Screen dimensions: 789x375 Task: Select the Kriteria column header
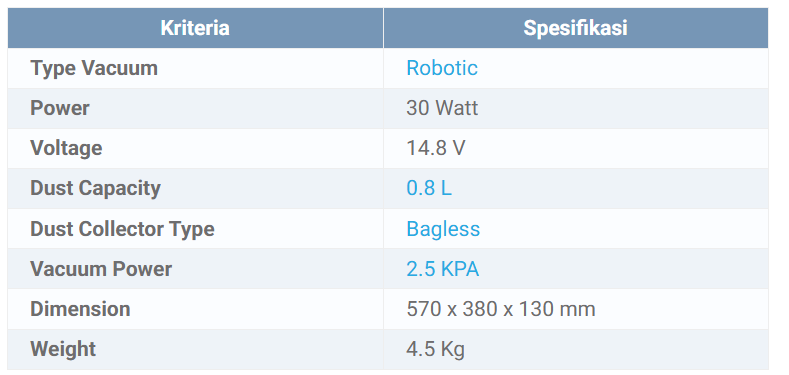[195, 28]
